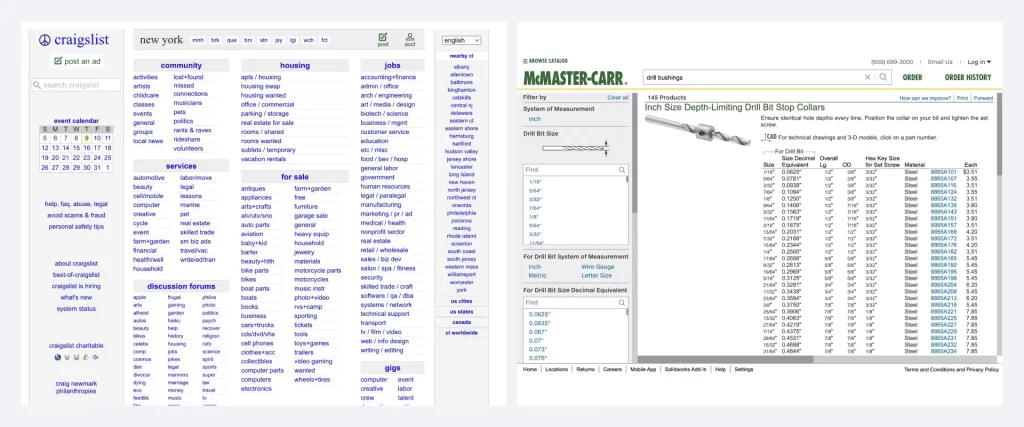
Task: Open the for sale section heading
Action: click(295, 177)
